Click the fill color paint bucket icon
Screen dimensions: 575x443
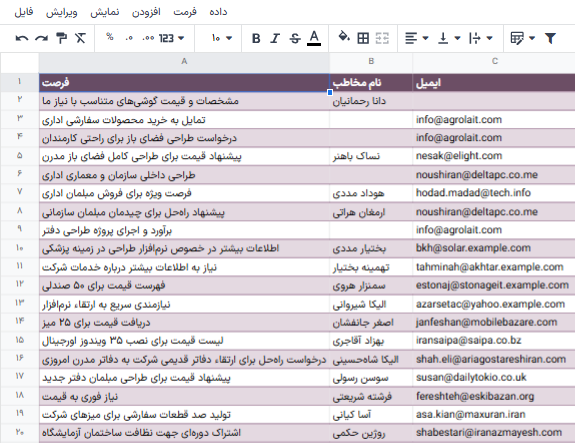(x=344, y=37)
